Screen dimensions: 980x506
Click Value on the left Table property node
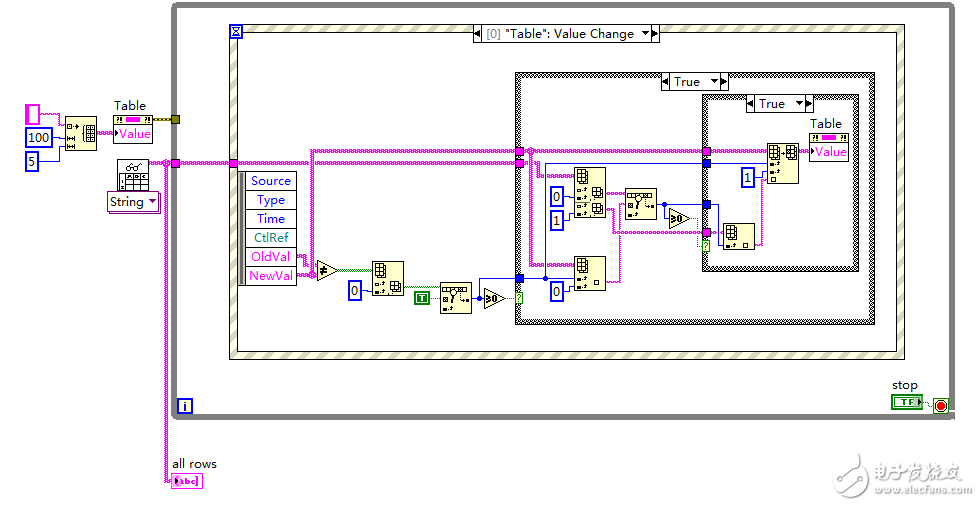pos(134,134)
